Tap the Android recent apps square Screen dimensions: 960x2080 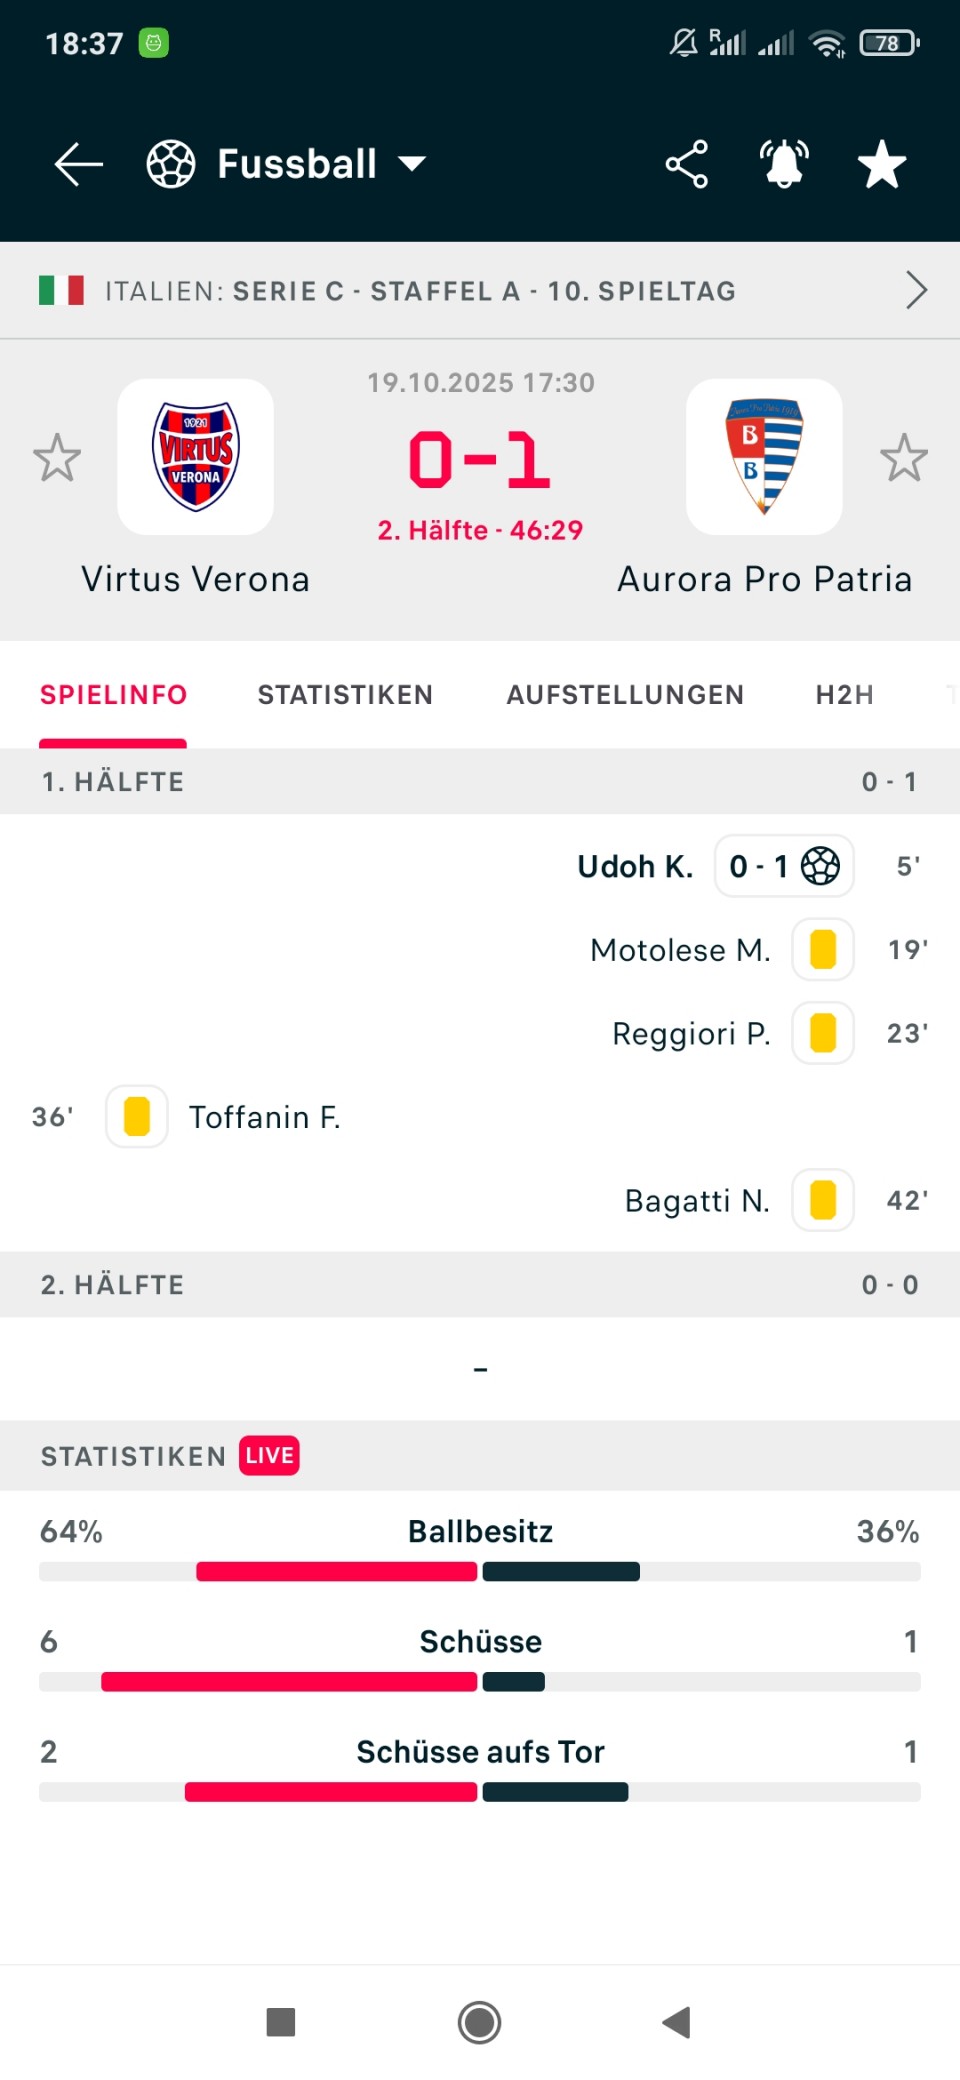[281, 2022]
